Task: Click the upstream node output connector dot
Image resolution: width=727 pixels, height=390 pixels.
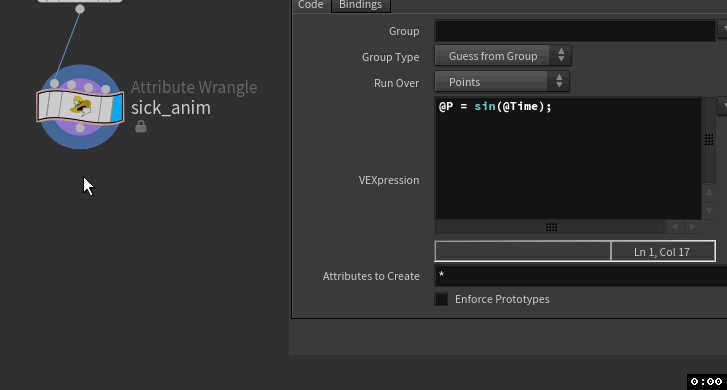Action: coord(80,9)
